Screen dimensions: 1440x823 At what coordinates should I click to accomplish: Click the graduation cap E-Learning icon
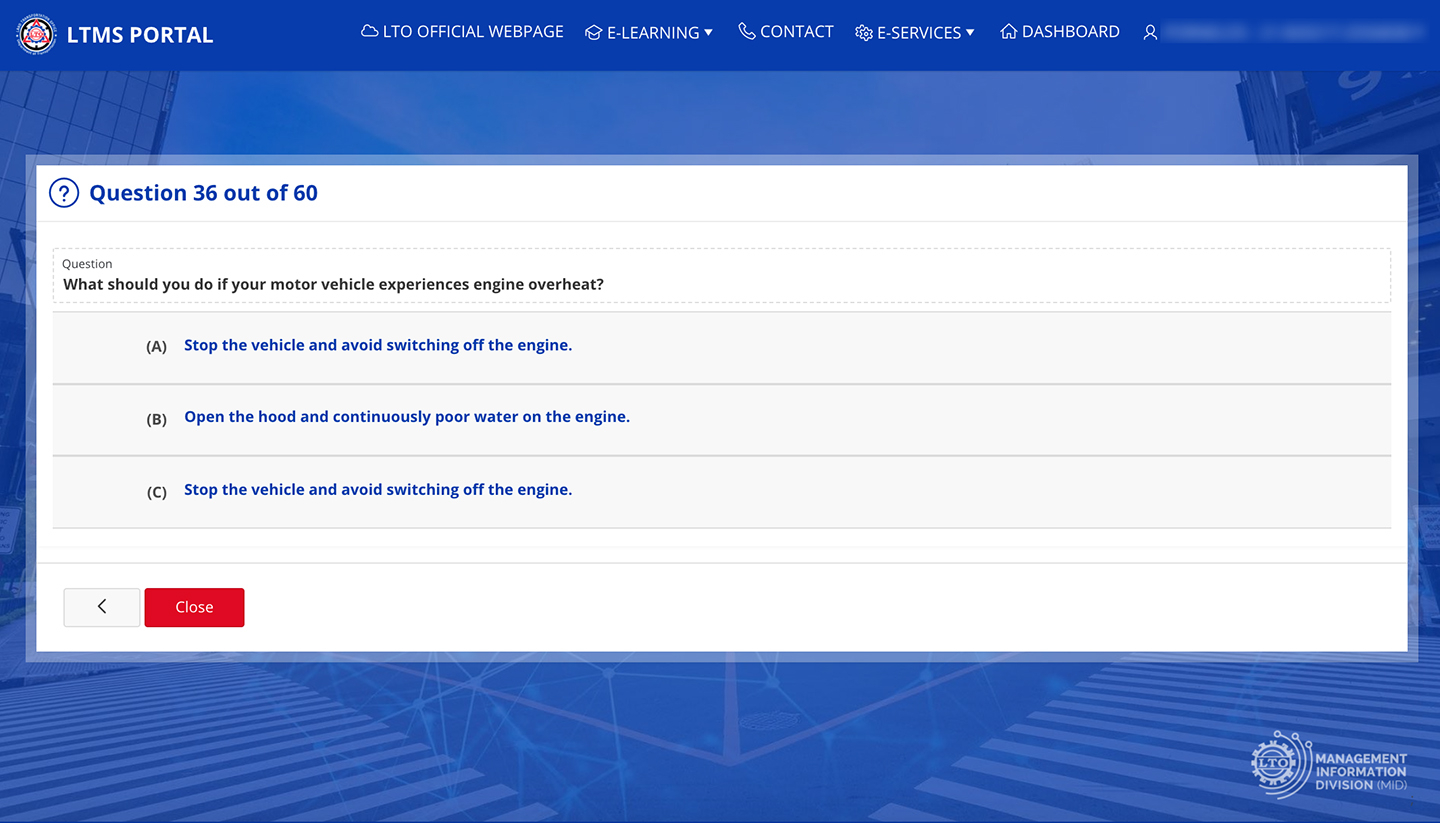593,33
